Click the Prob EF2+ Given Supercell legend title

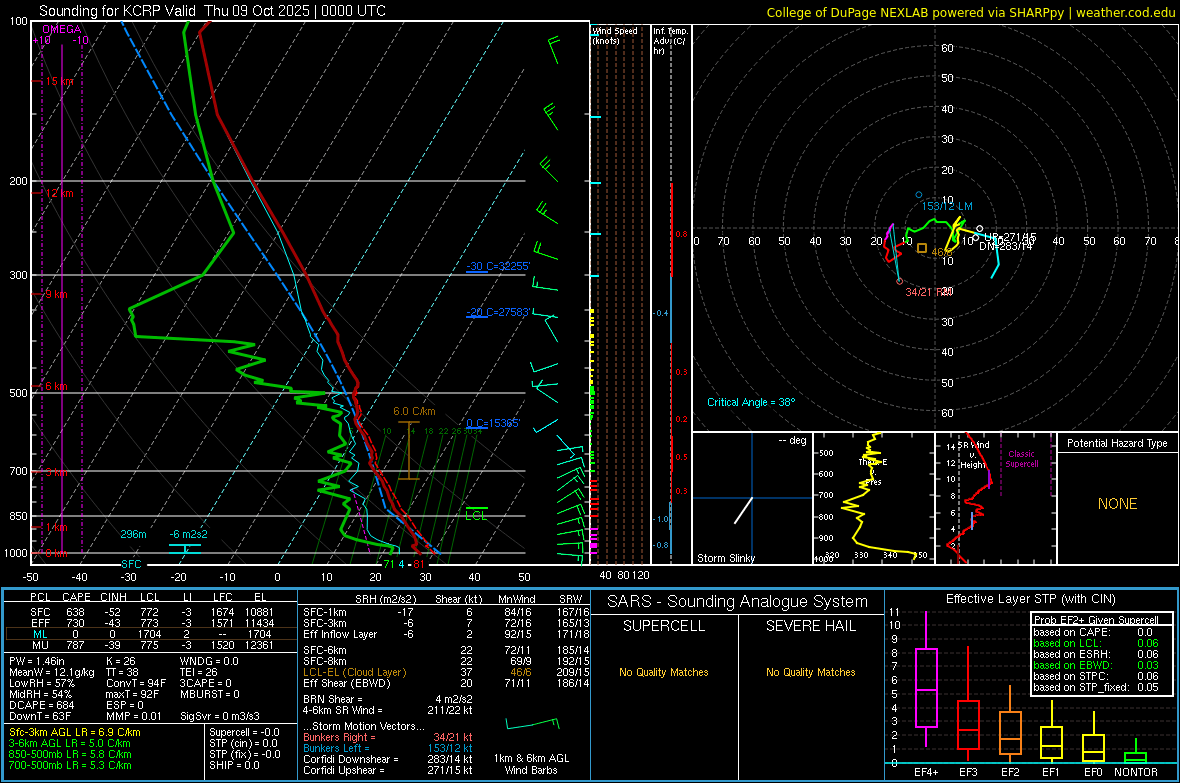click(x=1096, y=620)
